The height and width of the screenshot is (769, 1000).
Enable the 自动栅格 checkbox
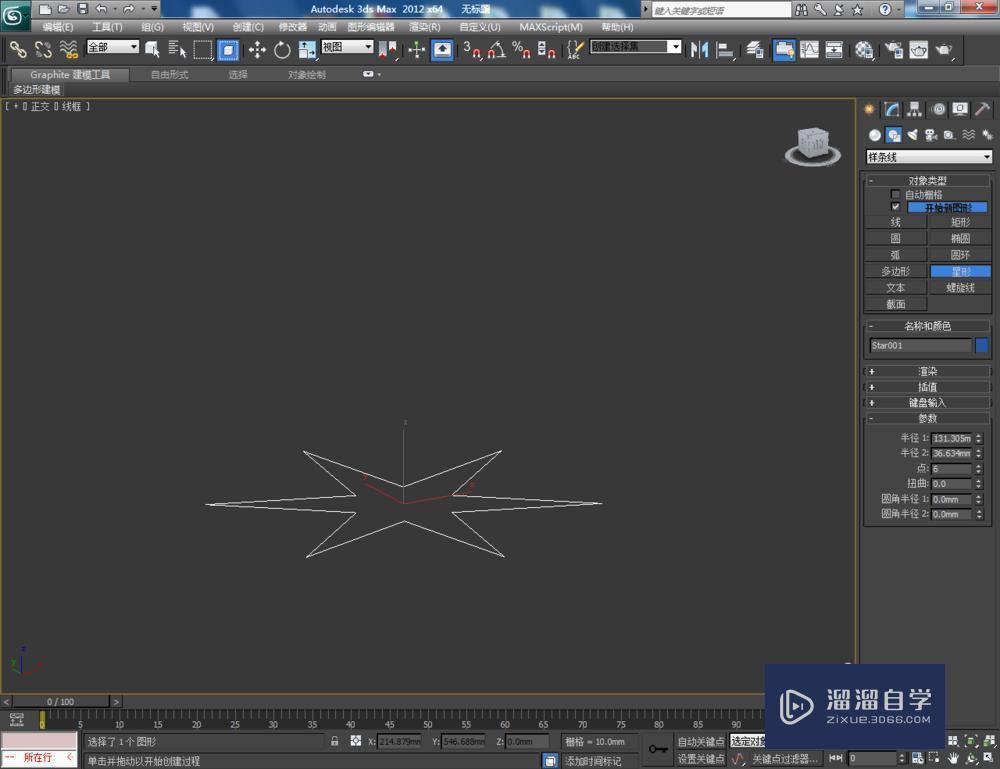pos(895,193)
